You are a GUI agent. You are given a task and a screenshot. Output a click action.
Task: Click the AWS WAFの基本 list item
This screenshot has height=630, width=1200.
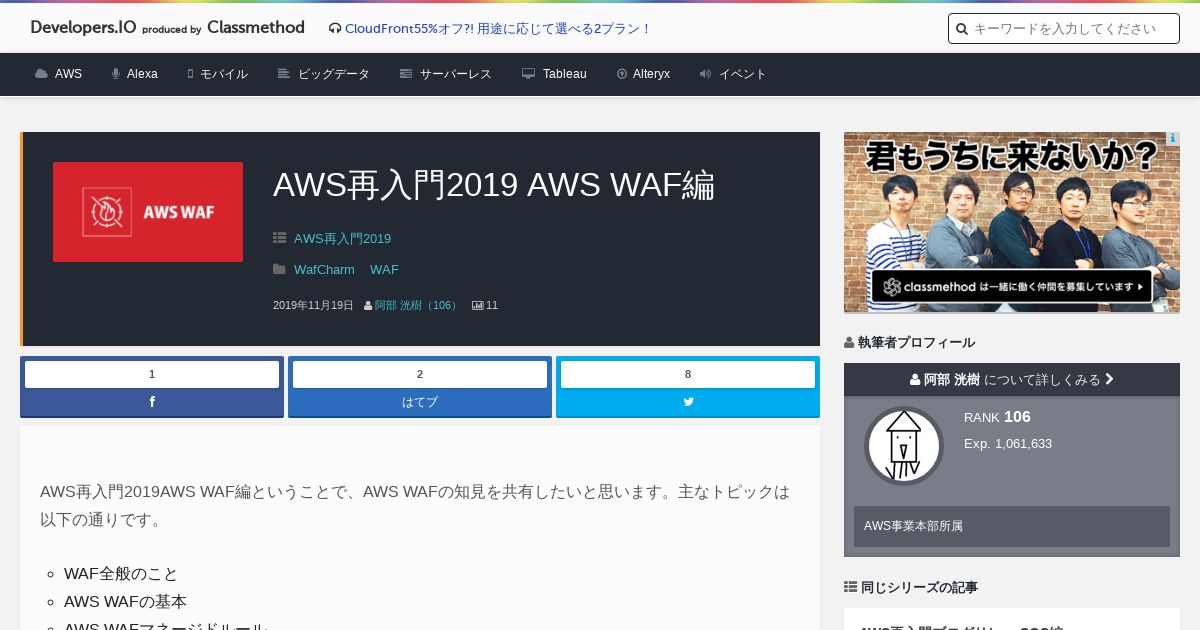click(125, 602)
